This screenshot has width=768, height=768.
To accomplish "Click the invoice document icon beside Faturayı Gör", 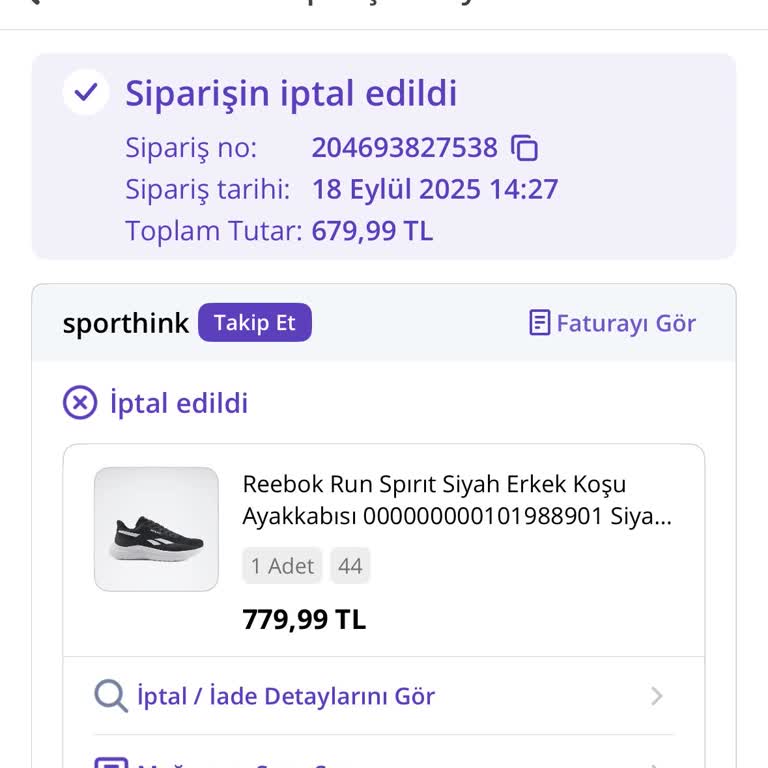I will tap(540, 323).
